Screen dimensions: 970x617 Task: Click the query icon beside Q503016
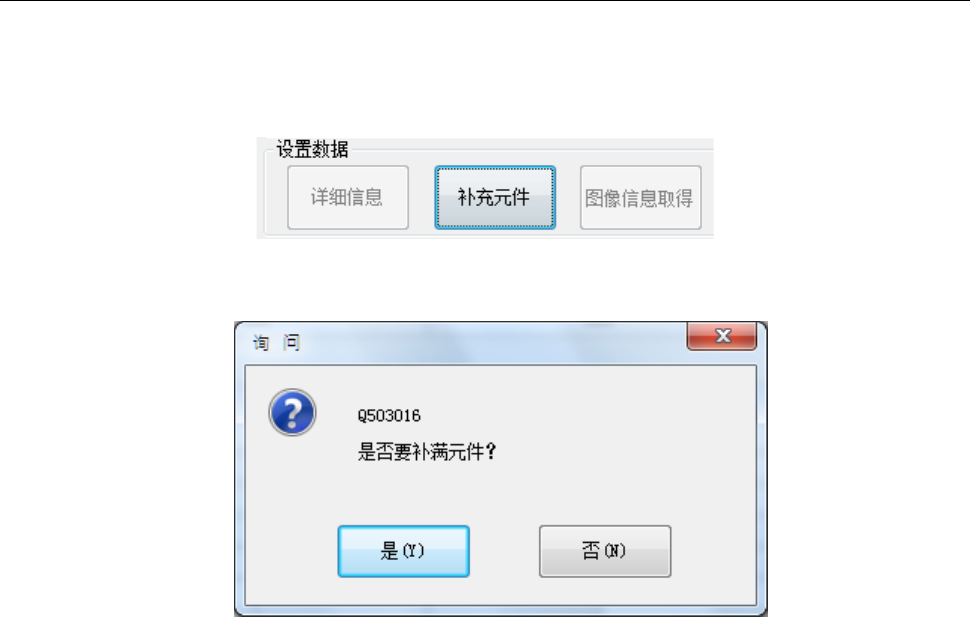[x=293, y=412]
